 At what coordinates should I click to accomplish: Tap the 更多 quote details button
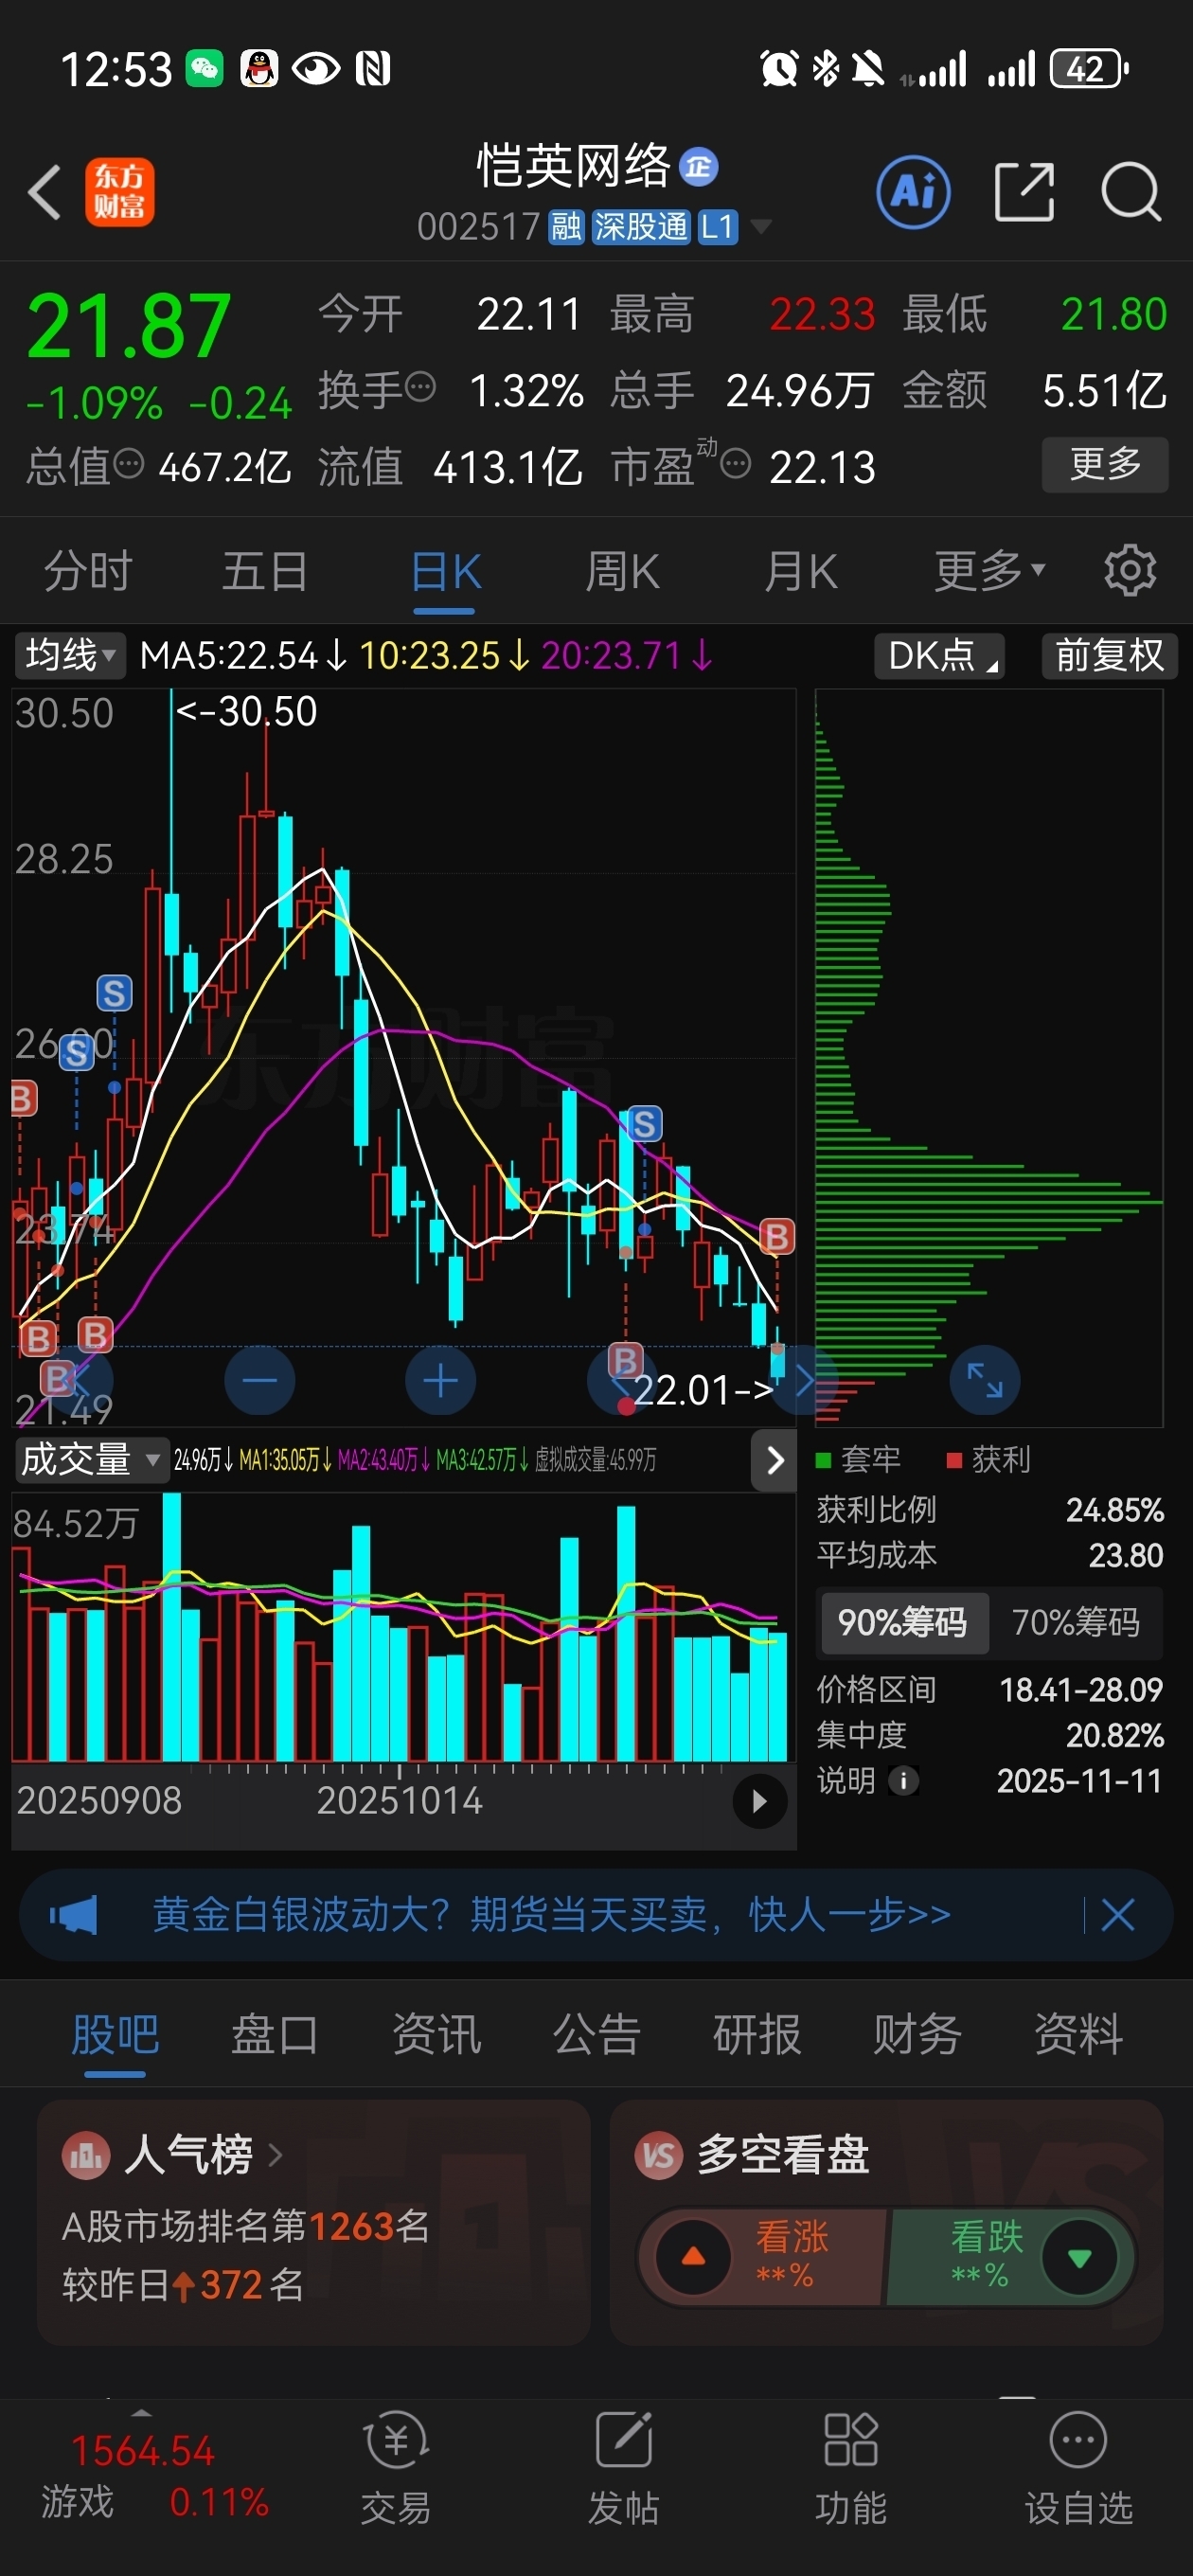click(1105, 464)
